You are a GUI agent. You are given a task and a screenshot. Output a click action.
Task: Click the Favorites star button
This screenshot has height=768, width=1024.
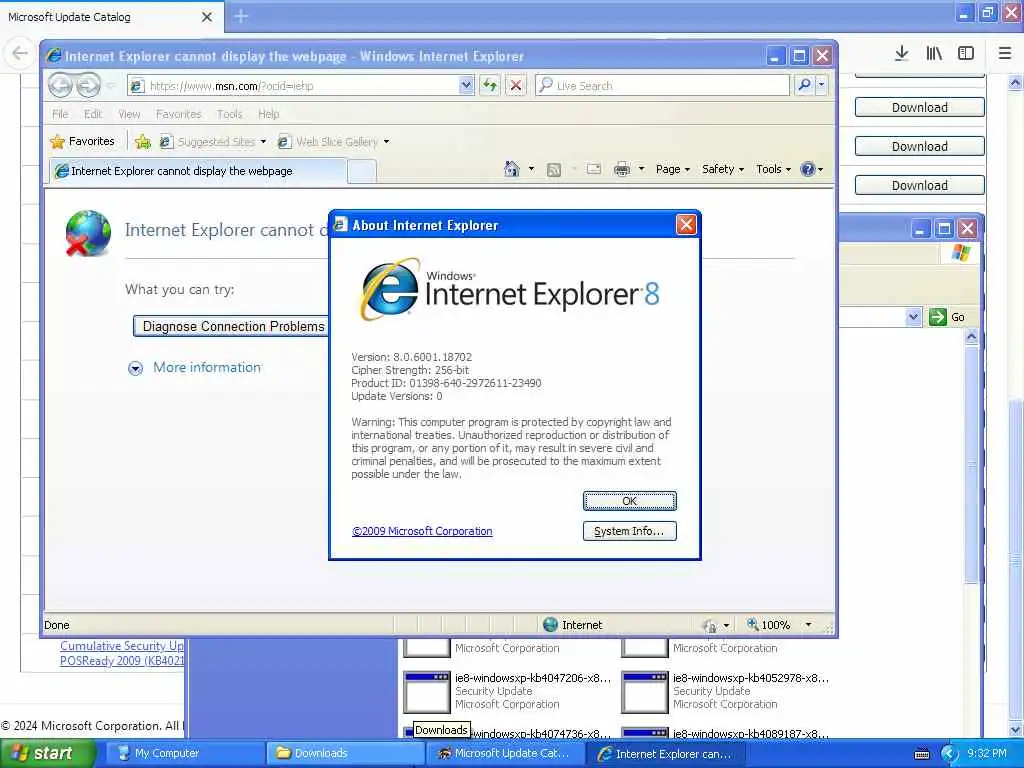pos(82,141)
